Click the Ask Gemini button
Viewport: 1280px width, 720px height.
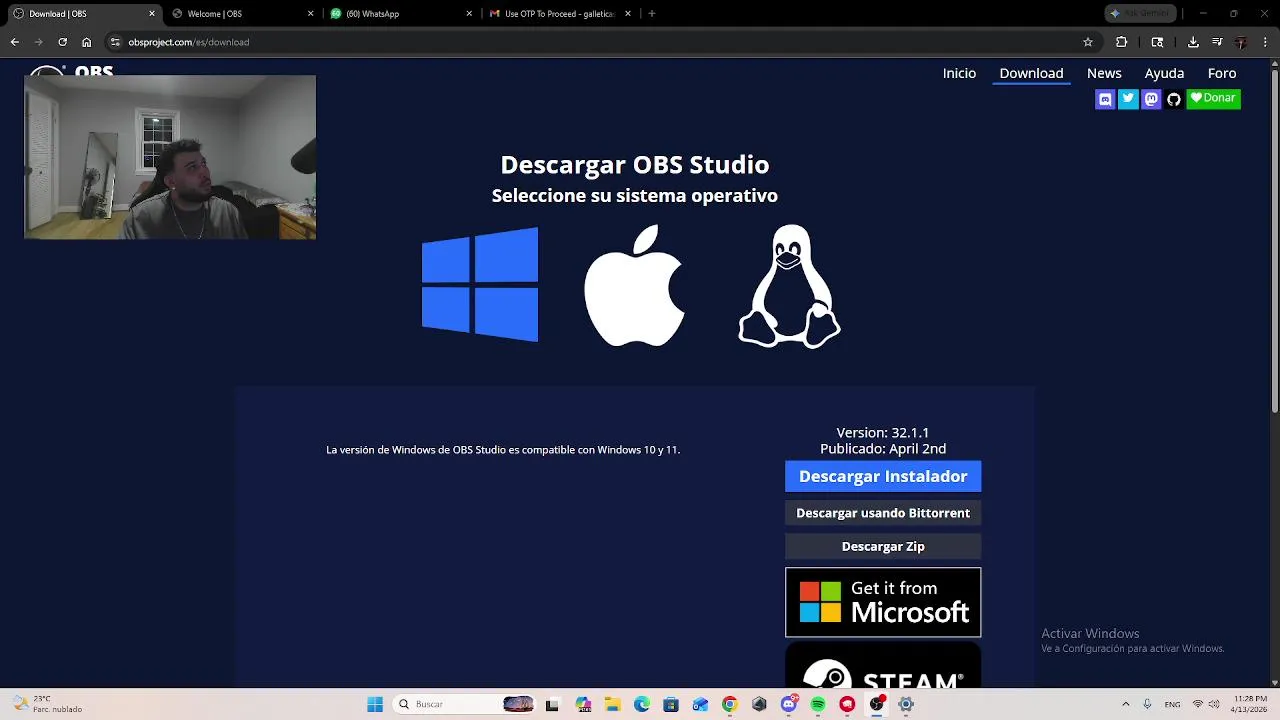[x=1139, y=14]
